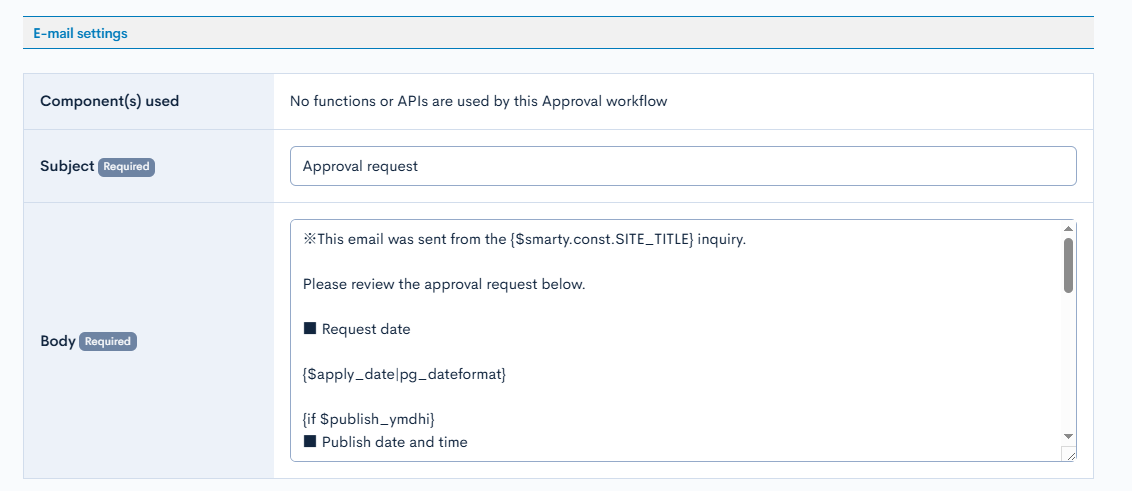Click the Component(s) used label
Viewport: 1132px width, 491px height.
110,101
